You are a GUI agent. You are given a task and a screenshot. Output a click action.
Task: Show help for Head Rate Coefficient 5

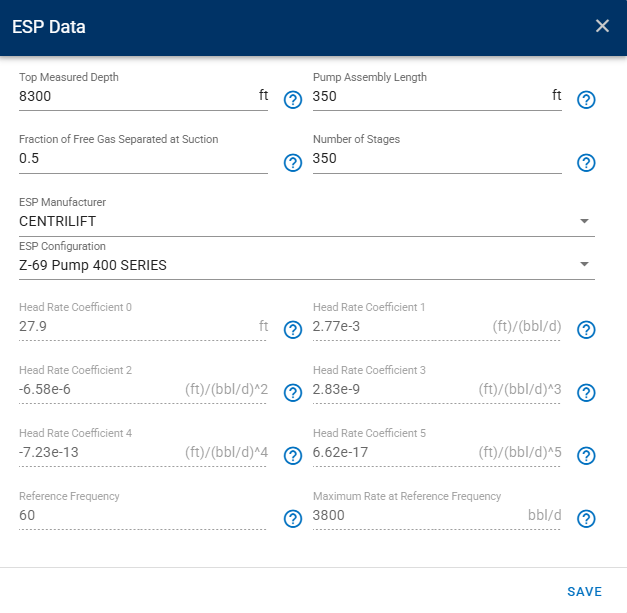click(587, 456)
